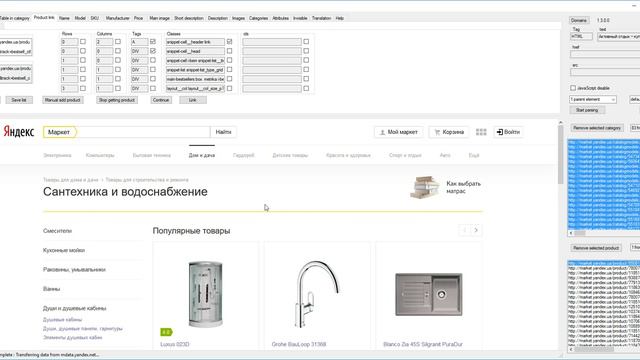Open the Душевые кабины sub-link
Image resolution: width=640 pixels, height=360 pixels.
62,320
